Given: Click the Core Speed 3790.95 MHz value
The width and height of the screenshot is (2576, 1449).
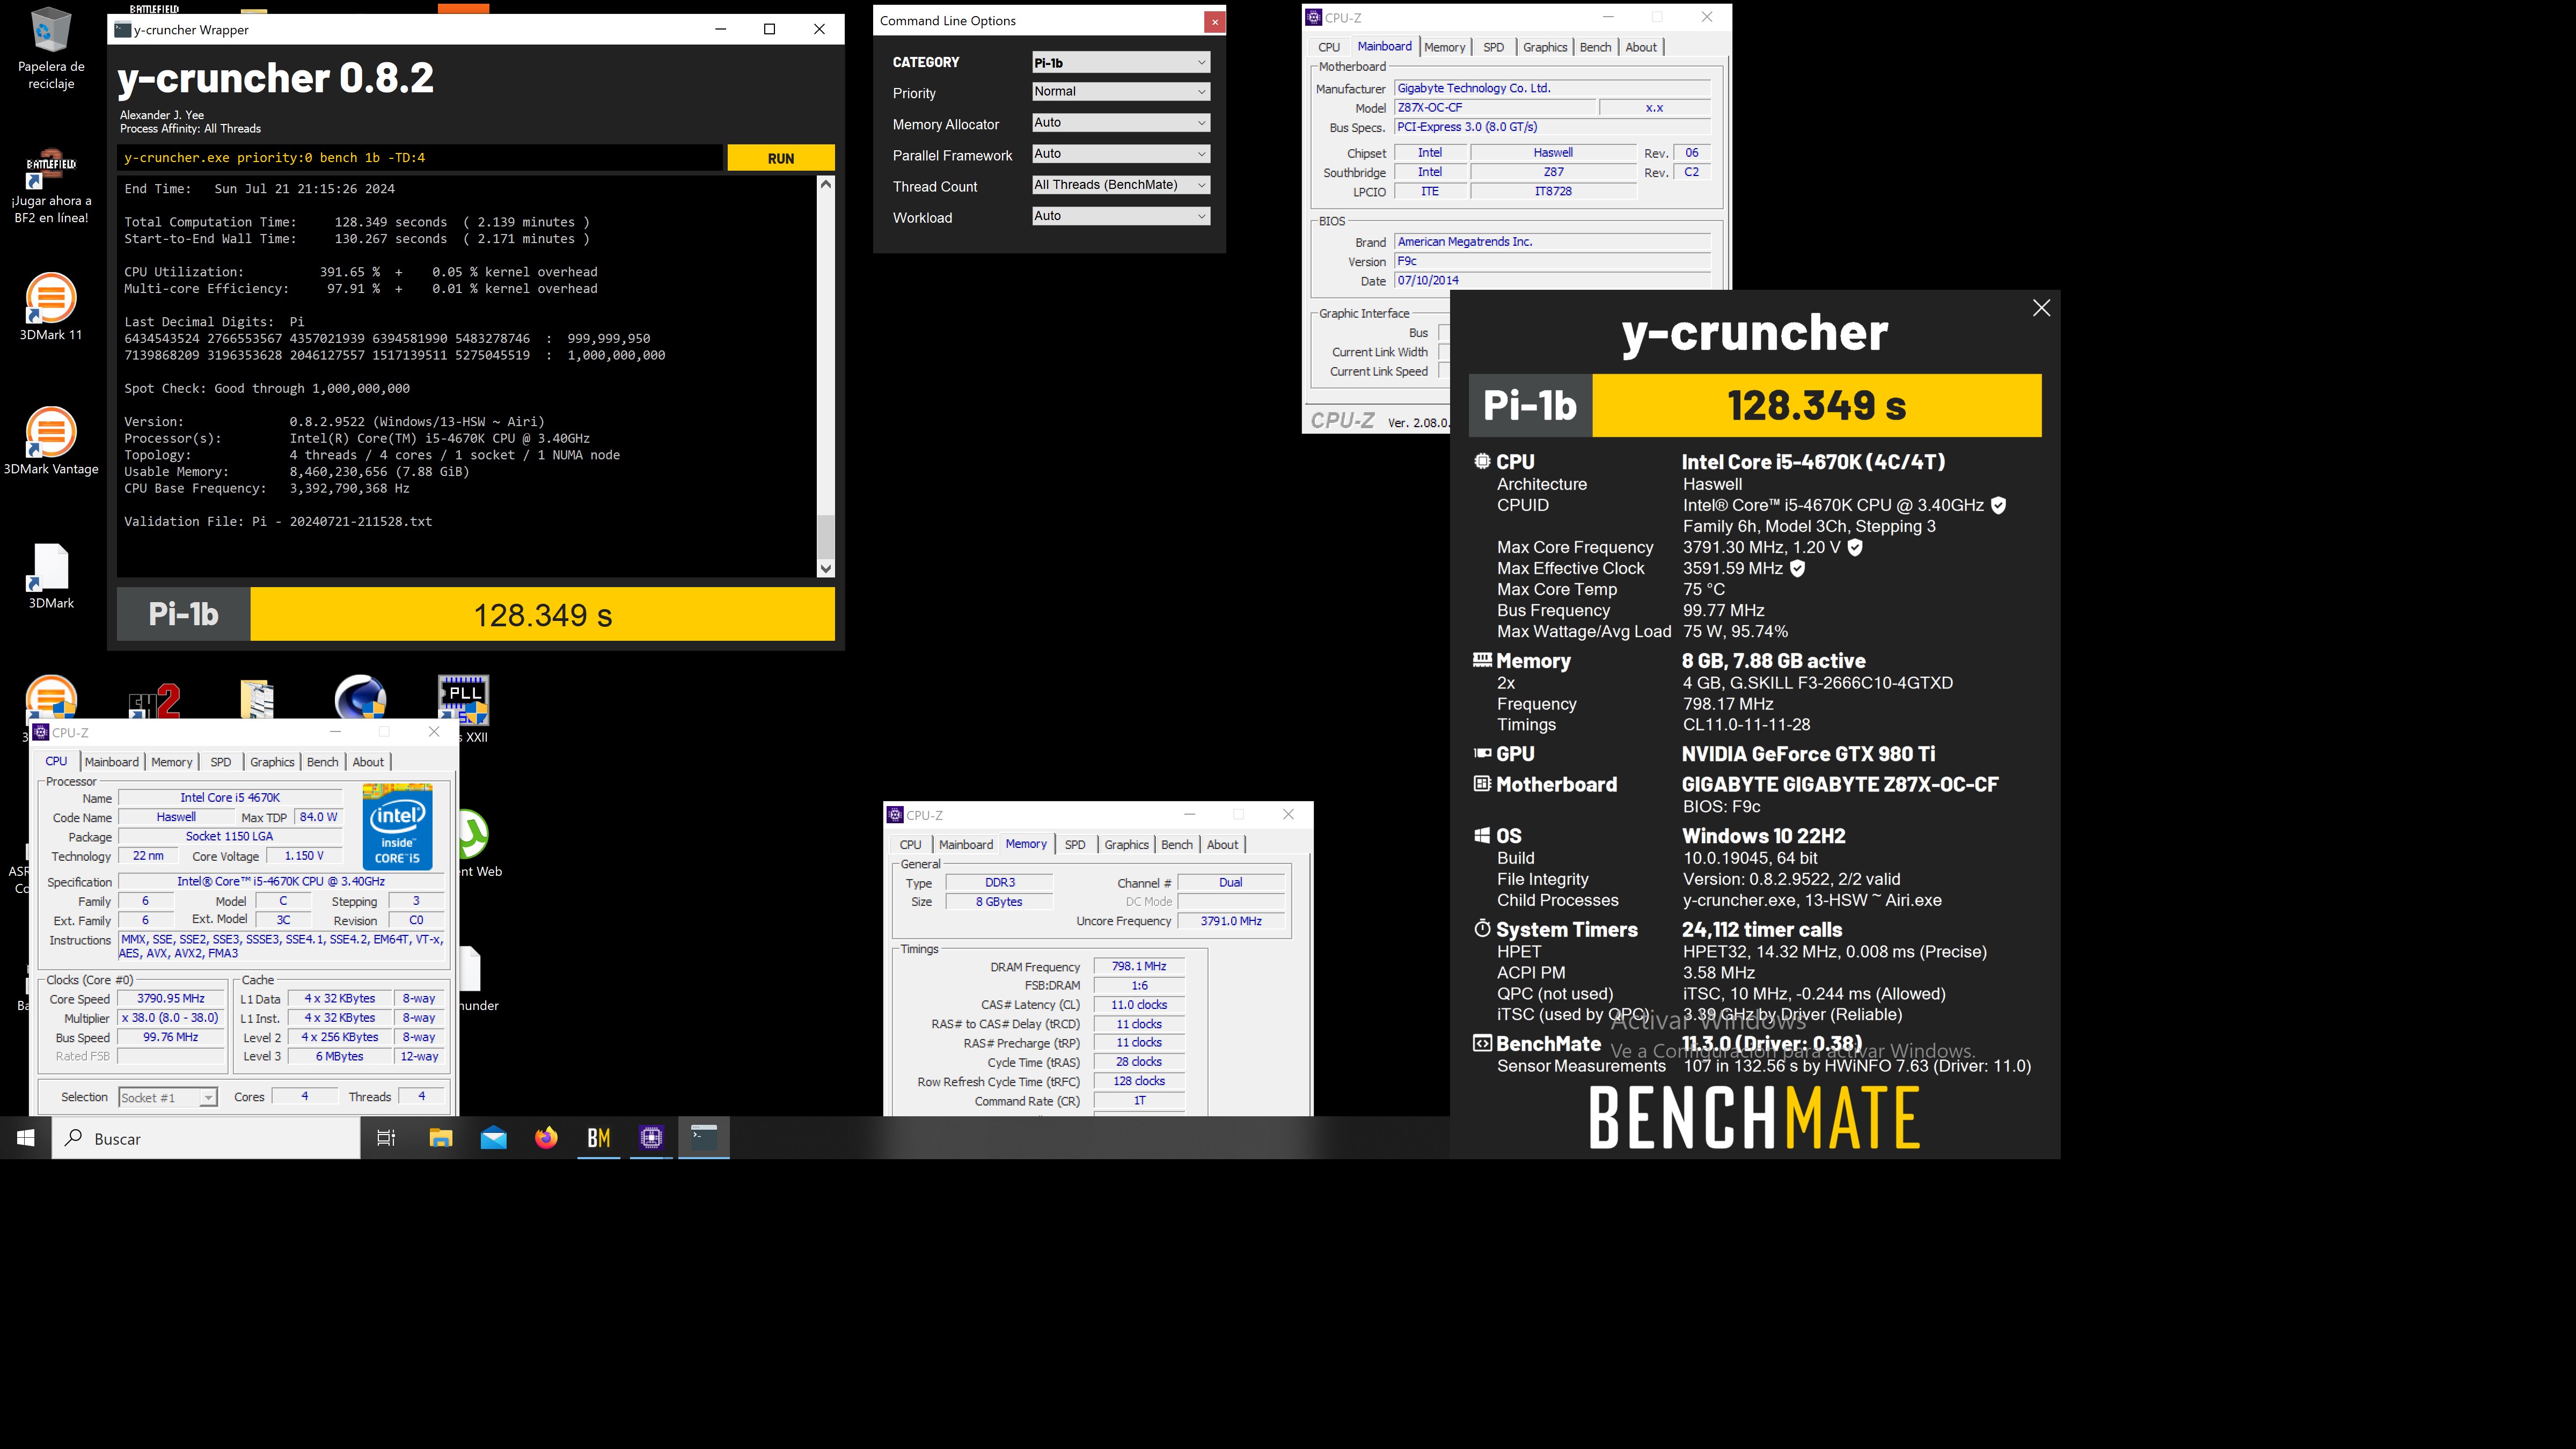Looking at the screenshot, I should [171, 998].
